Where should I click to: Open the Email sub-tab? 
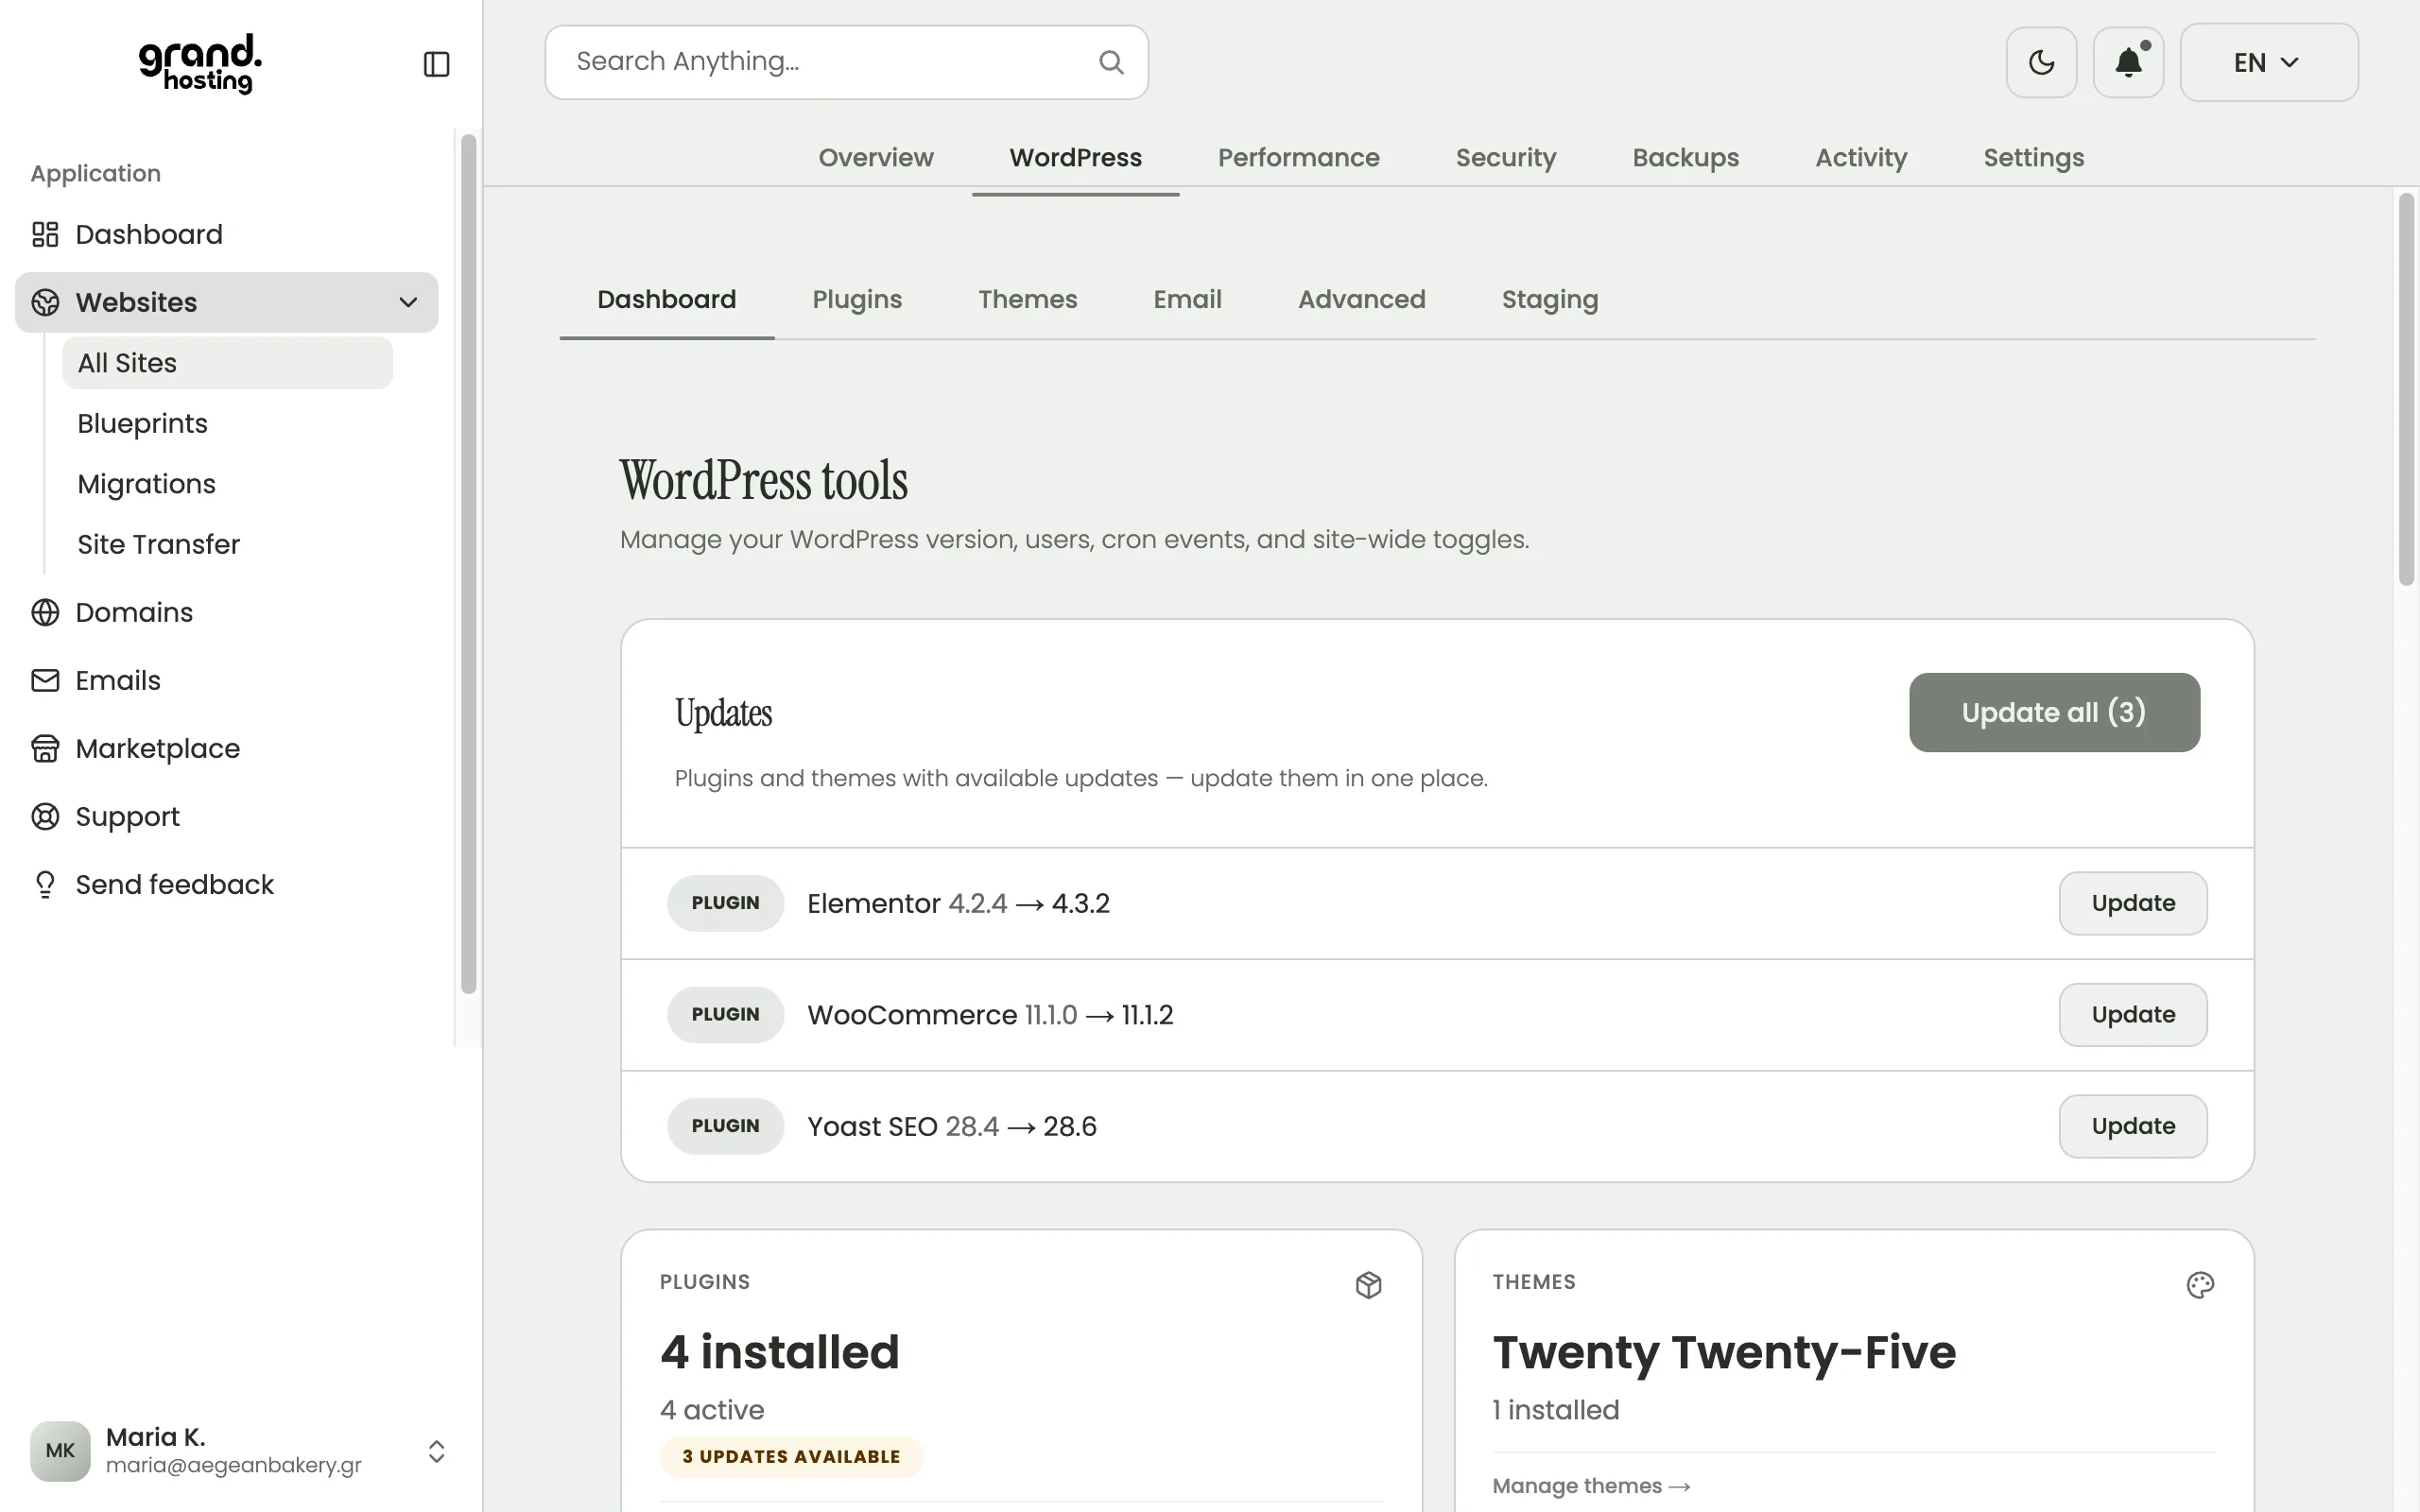click(1187, 299)
